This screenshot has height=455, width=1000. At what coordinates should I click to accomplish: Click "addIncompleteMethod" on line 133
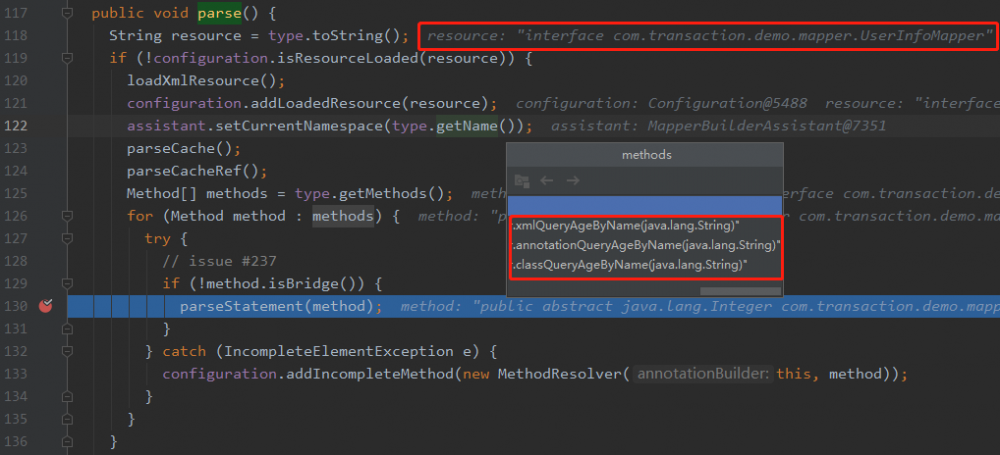click(x=370, y=374)
